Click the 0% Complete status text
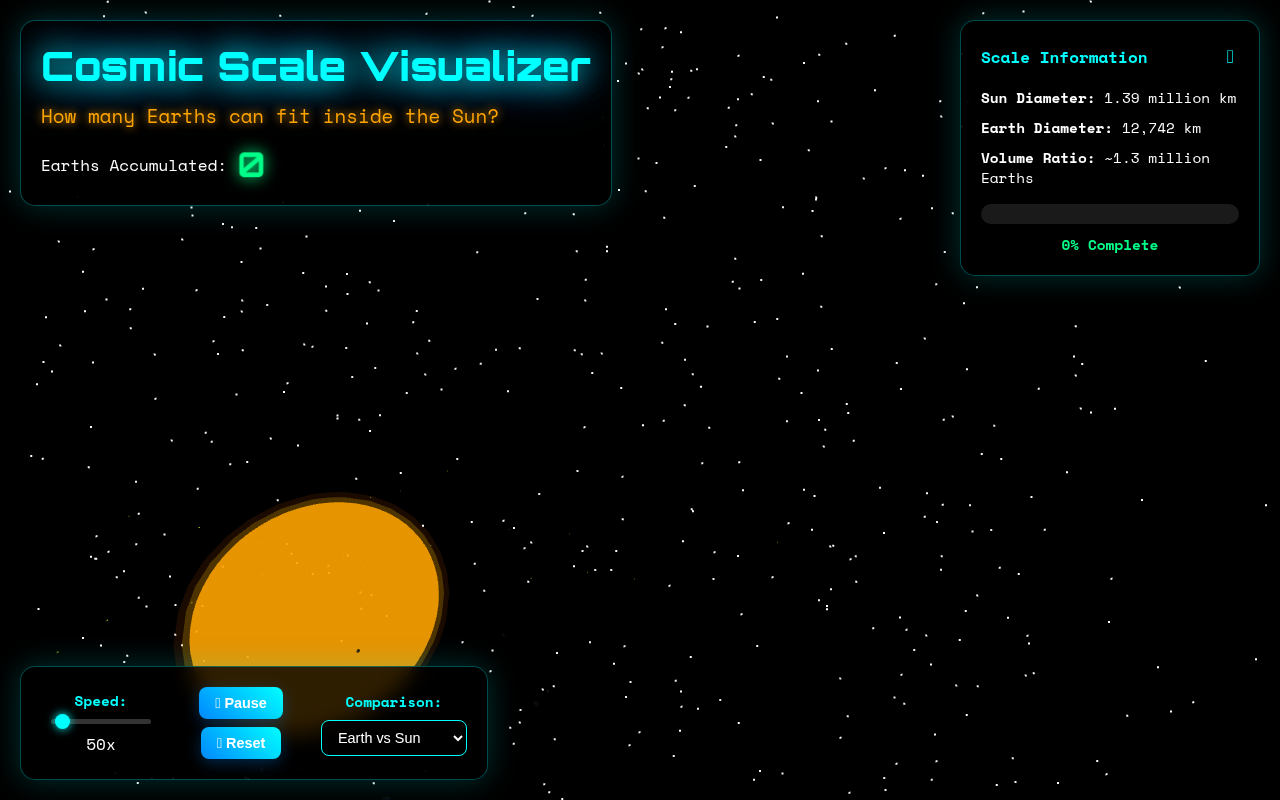Image resolution: width=1280 pixels, height=800 pixels. pos(1109,245)
